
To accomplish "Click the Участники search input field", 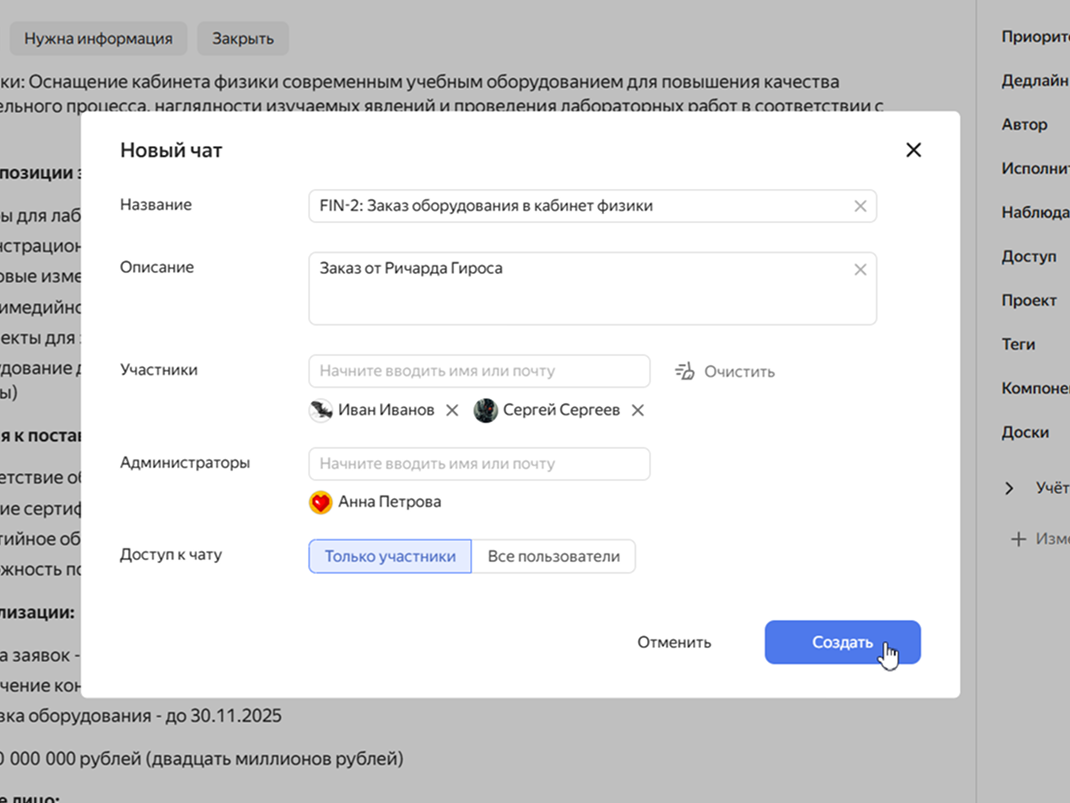I will [x=479, y=371].
